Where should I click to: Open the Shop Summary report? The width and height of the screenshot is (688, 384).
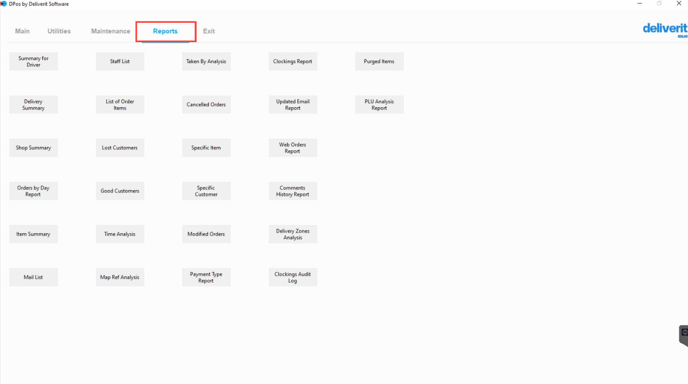[33, 148]
